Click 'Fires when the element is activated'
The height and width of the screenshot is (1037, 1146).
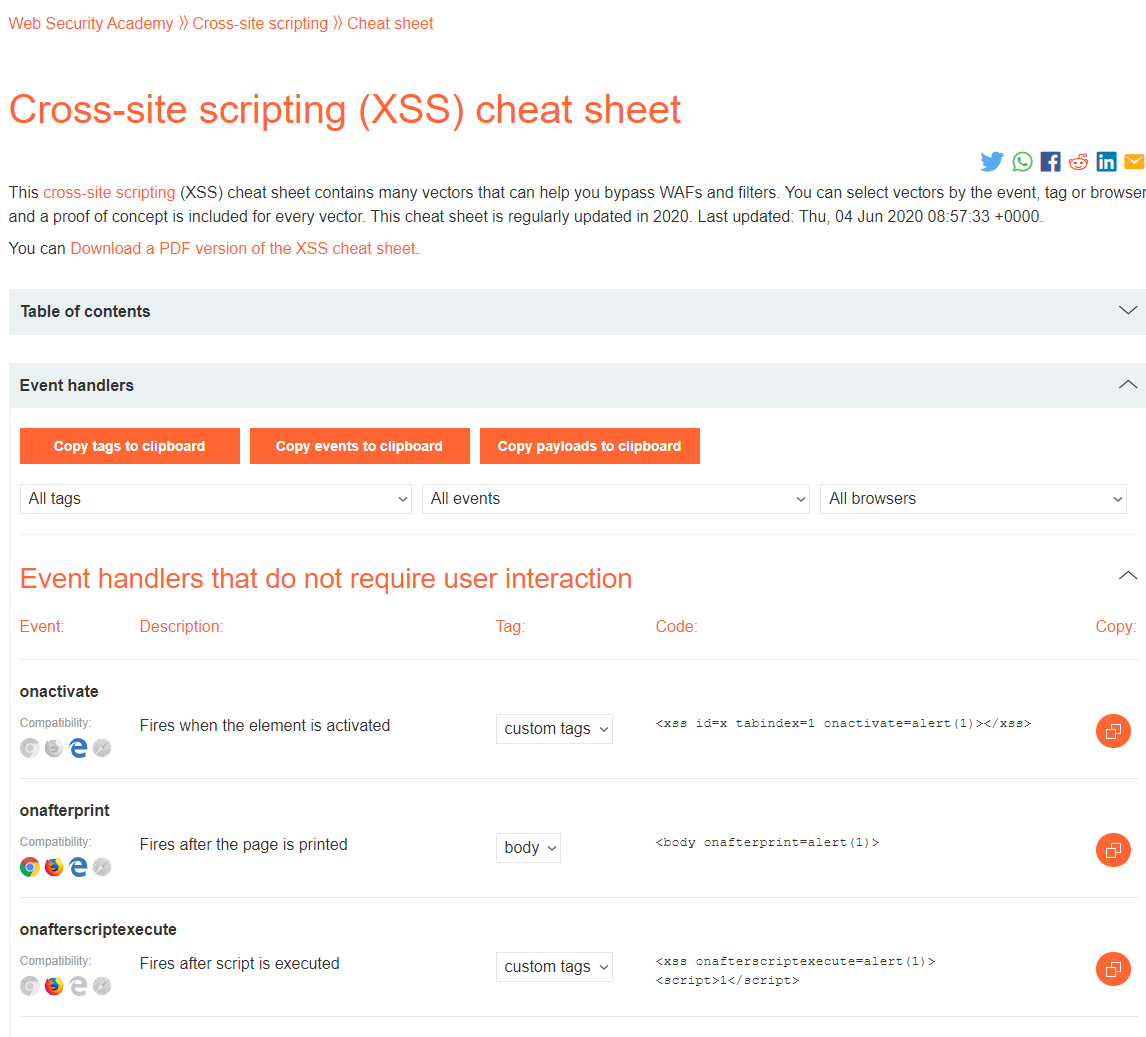(x=265, y=726)
